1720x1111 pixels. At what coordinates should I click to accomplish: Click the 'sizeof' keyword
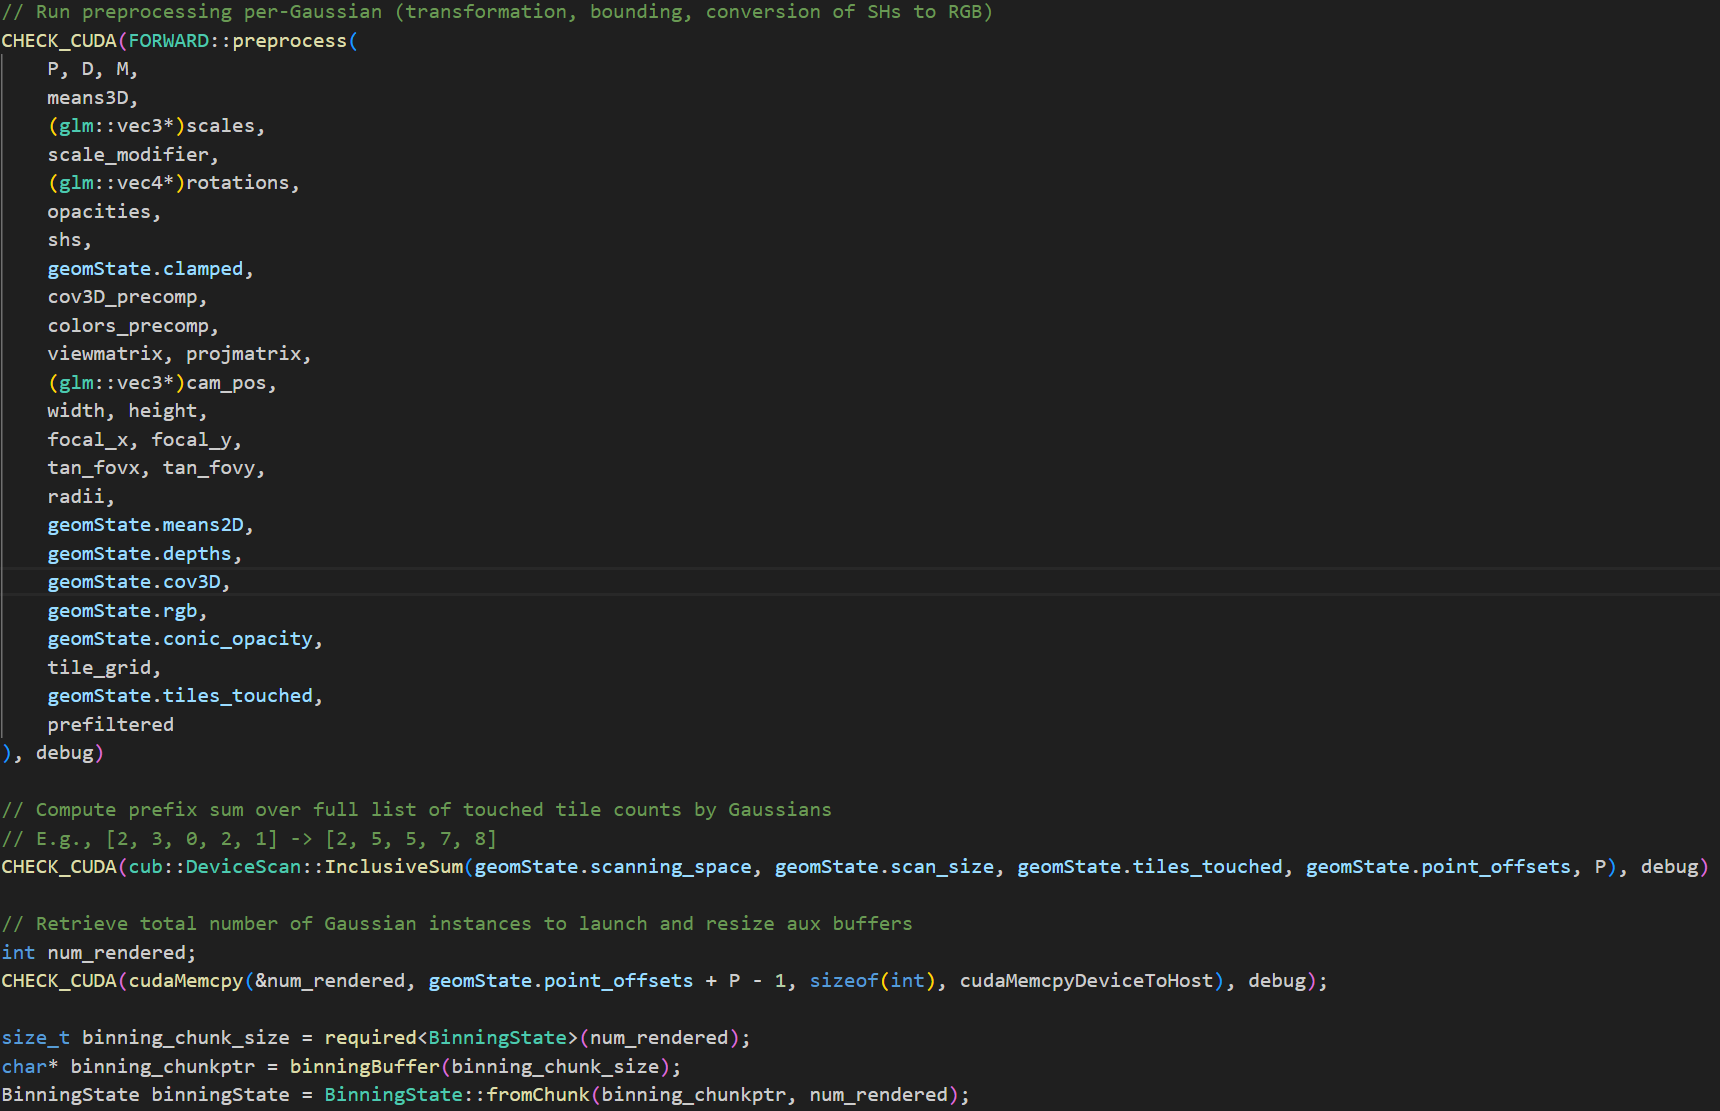[844, 981]
